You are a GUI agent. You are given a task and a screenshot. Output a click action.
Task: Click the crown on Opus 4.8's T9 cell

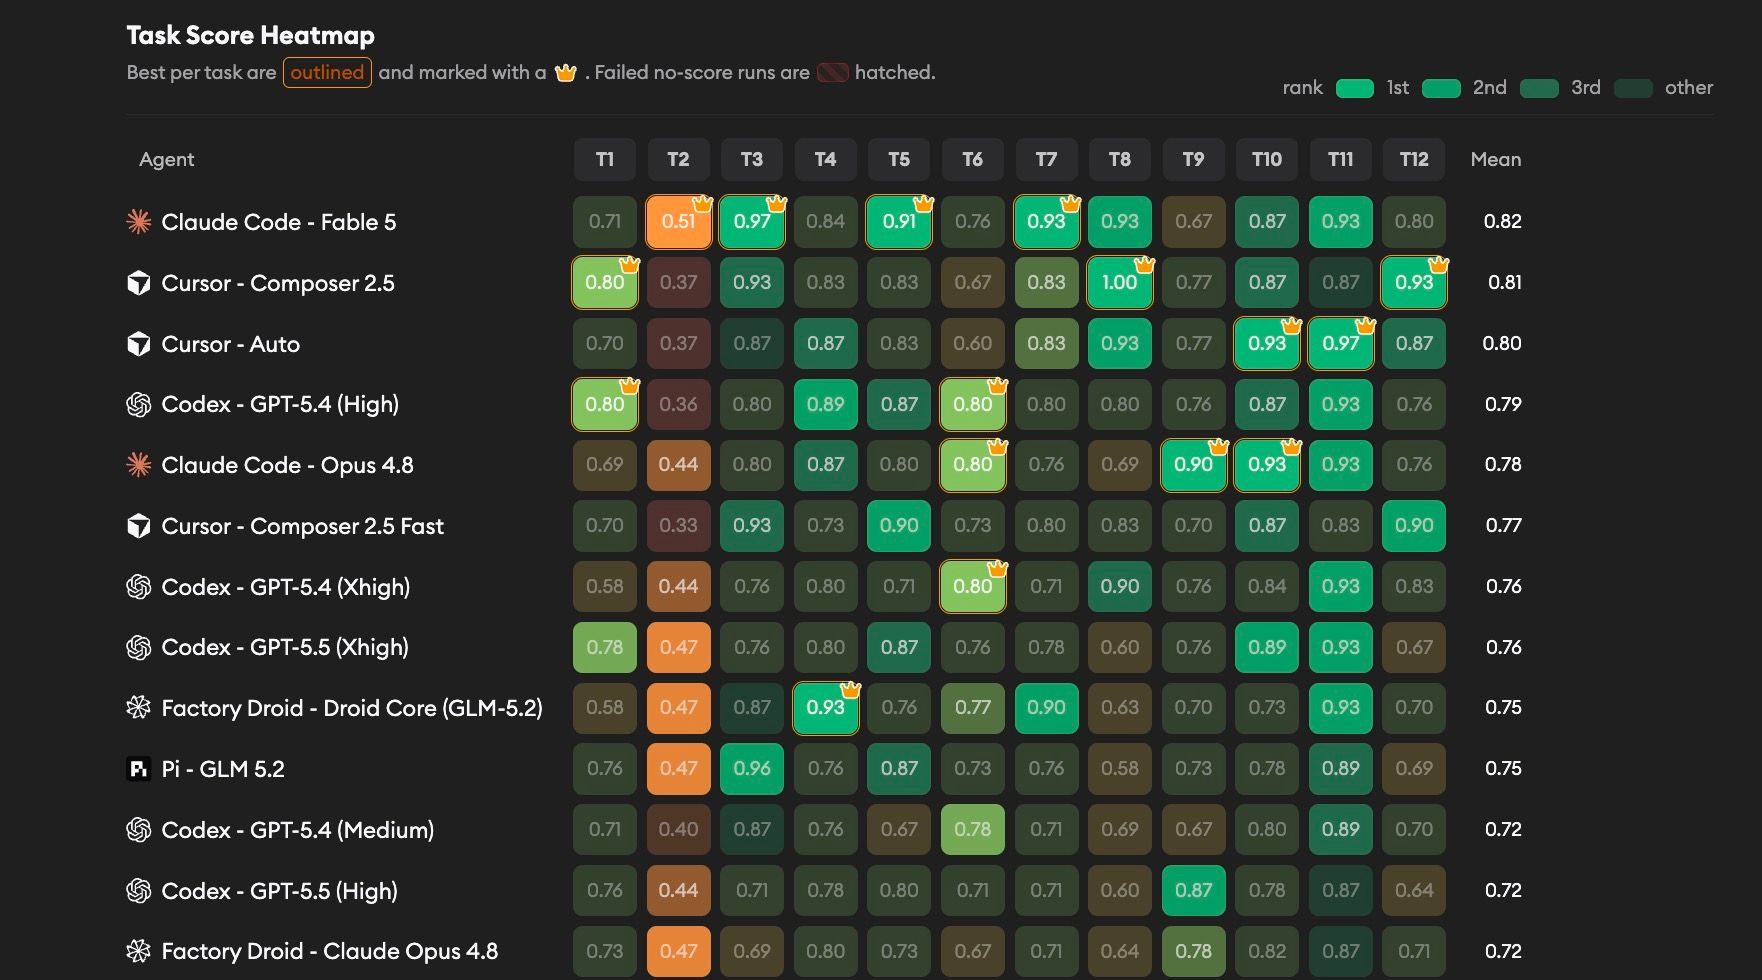(1218, 447)
